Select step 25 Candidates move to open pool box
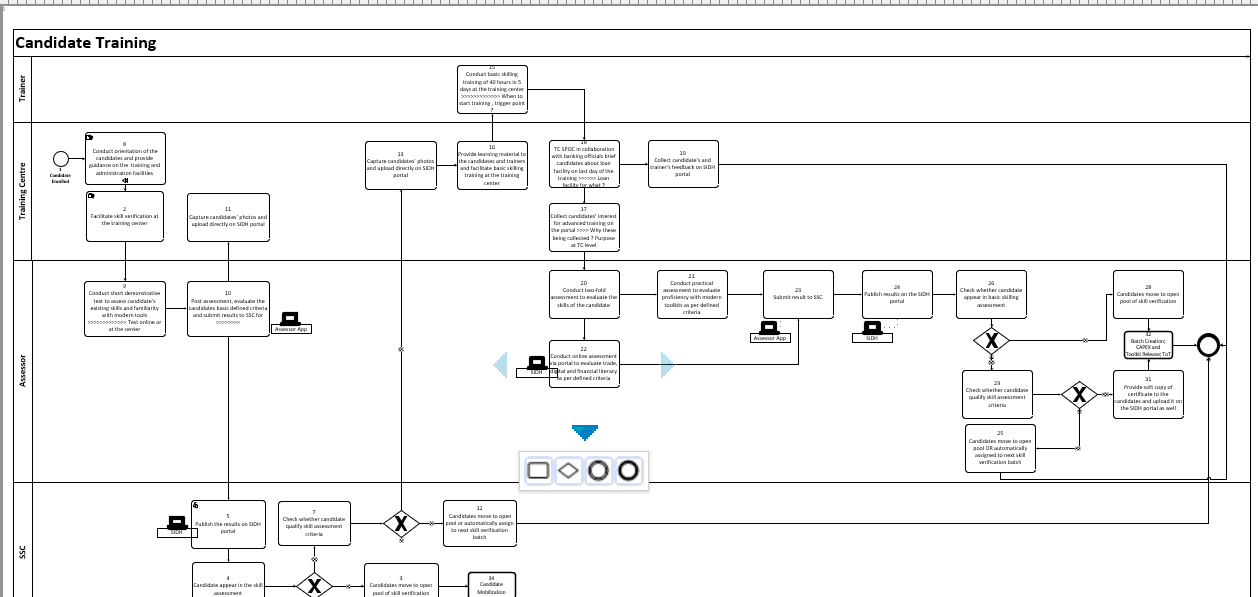Screen dimensions: 1258x597 click(x=1001, y=448)
